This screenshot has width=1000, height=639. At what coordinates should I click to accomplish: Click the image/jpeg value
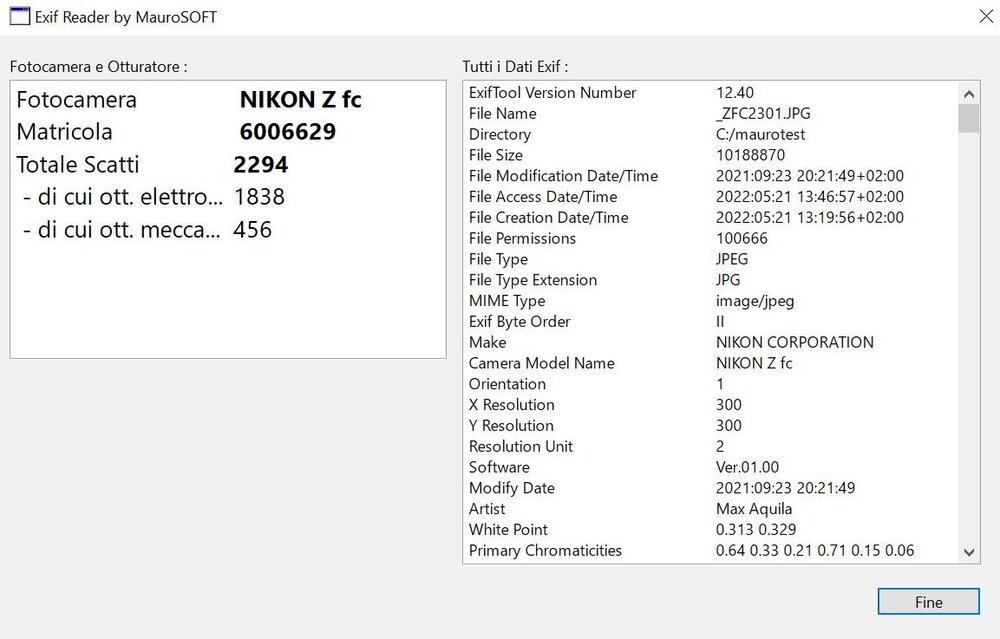(x=755, y=301)
